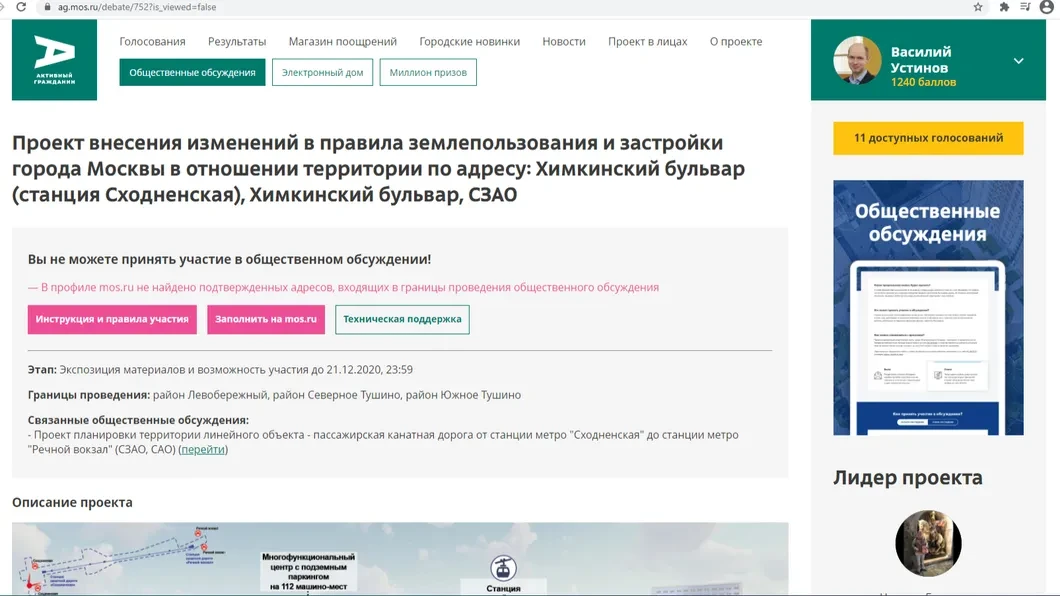Open the Голосования menu item
The image size is (1060, 596).
click(152, 42)
